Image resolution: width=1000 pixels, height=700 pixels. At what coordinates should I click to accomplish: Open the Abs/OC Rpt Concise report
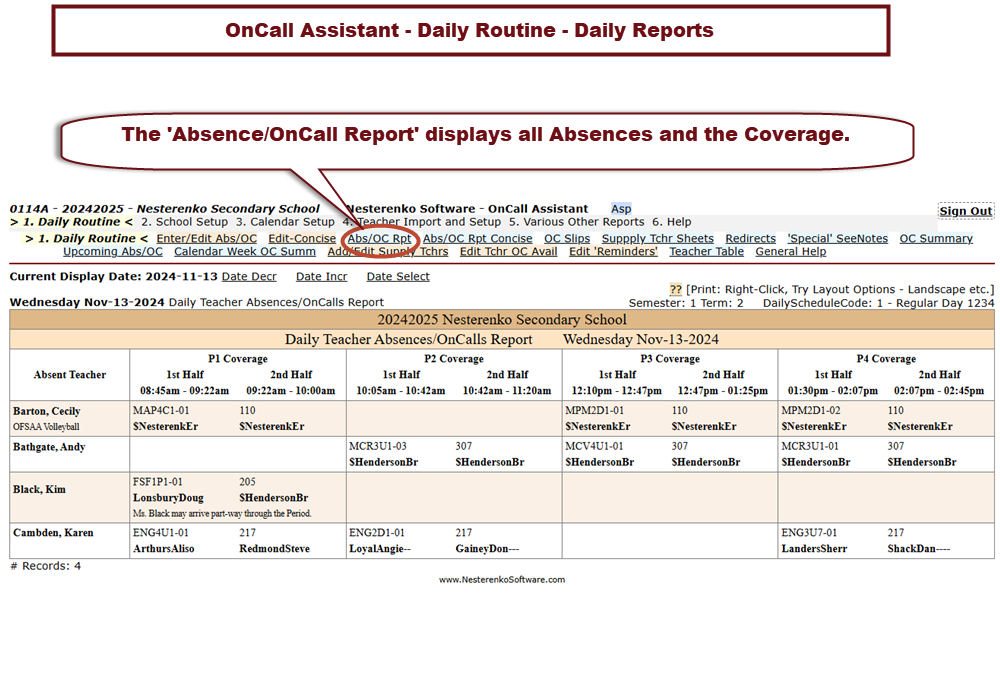coord(477,239)
